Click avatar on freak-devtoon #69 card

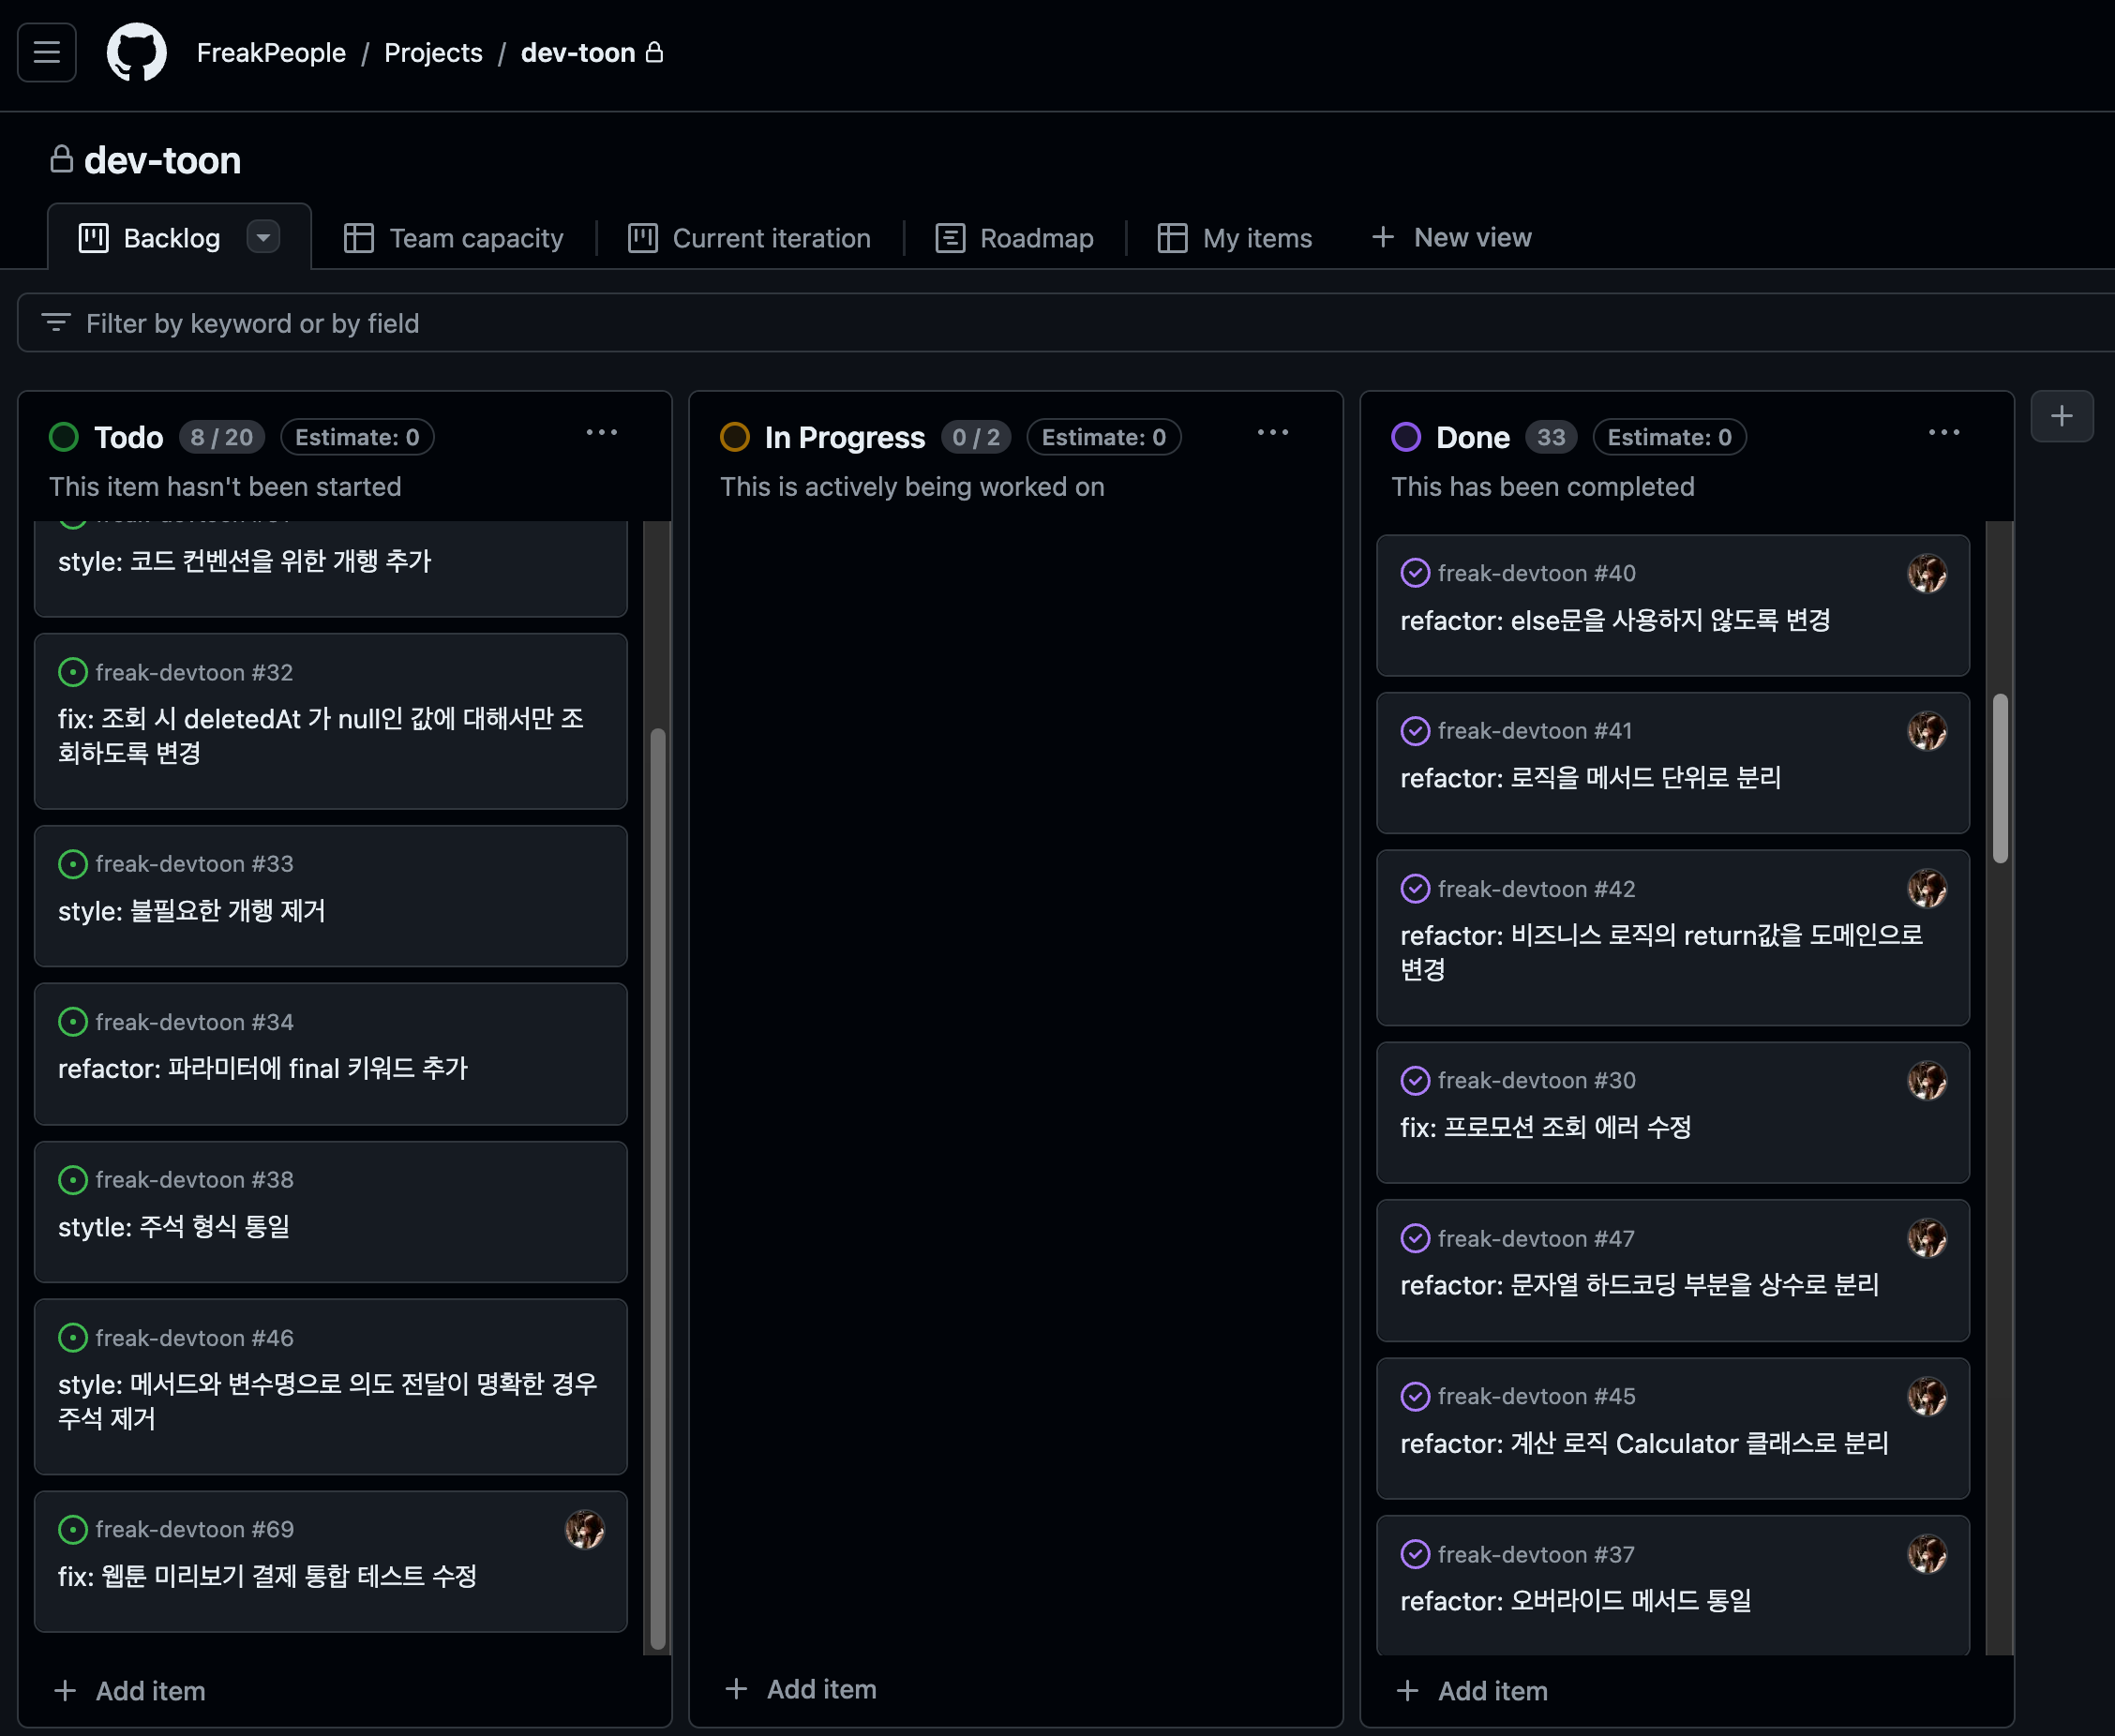click(x=584, y=1530)
